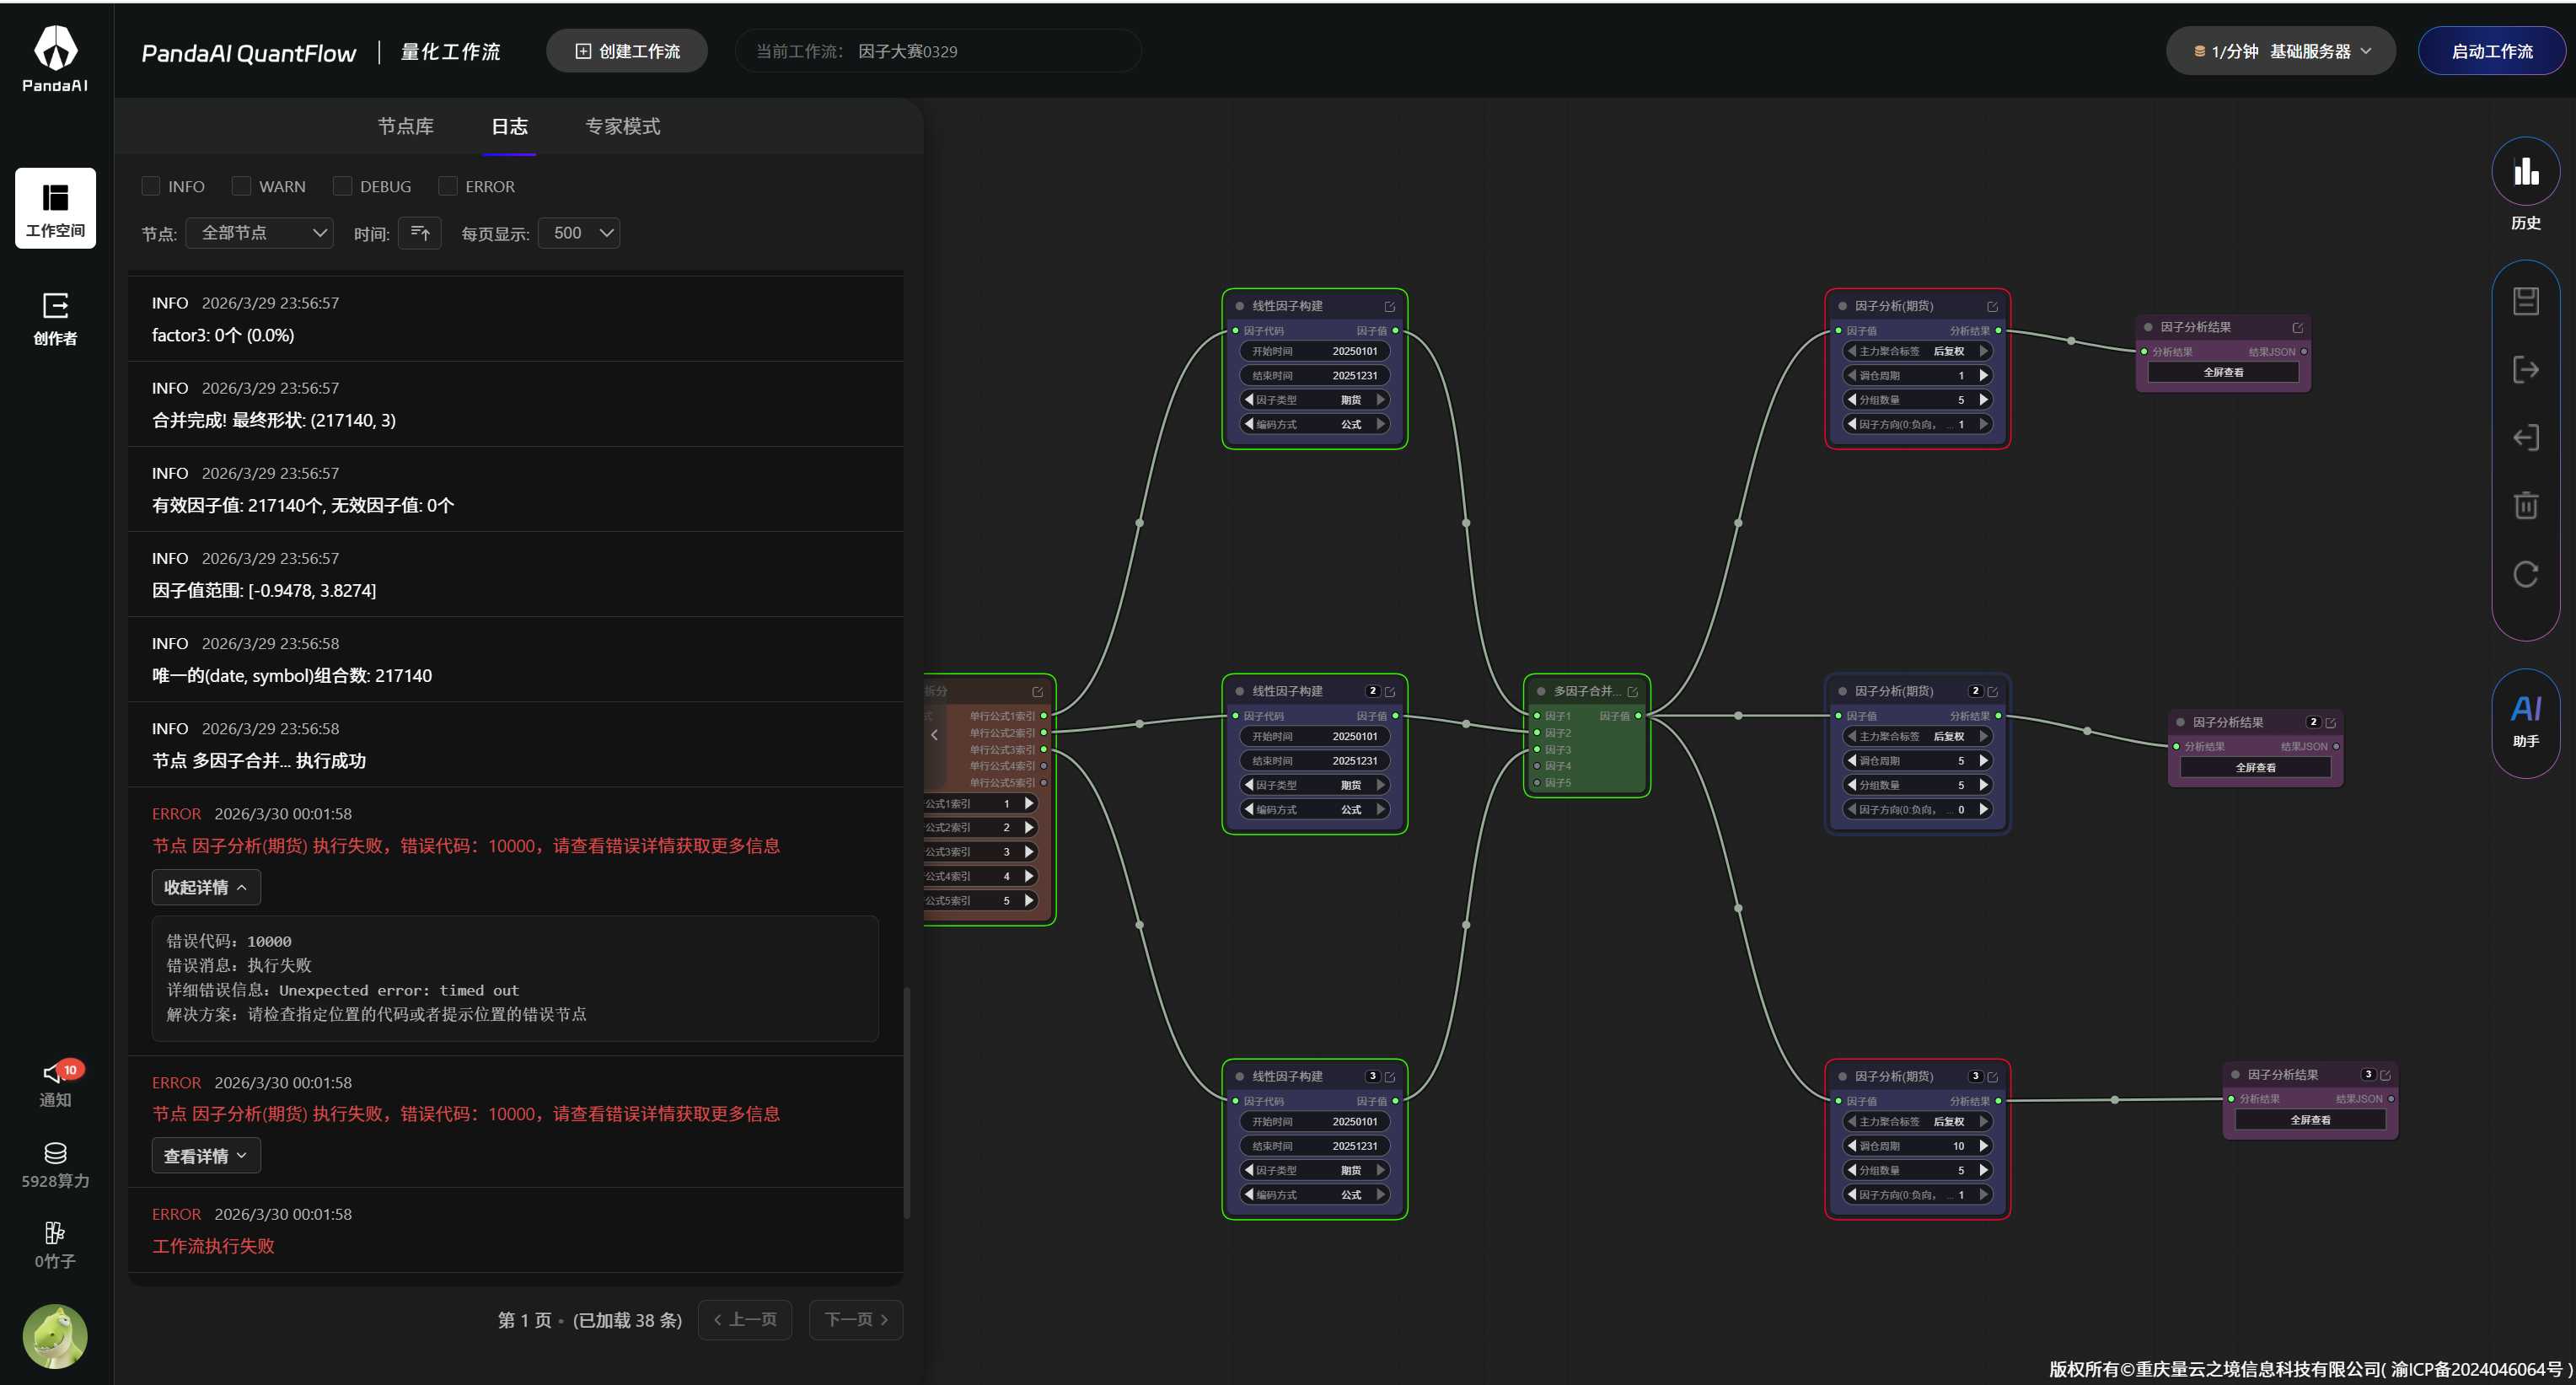This screenshot has height=1385, width=2576.
Task: Click the refresh circular arrow icon
Action: coord(2525,574)
